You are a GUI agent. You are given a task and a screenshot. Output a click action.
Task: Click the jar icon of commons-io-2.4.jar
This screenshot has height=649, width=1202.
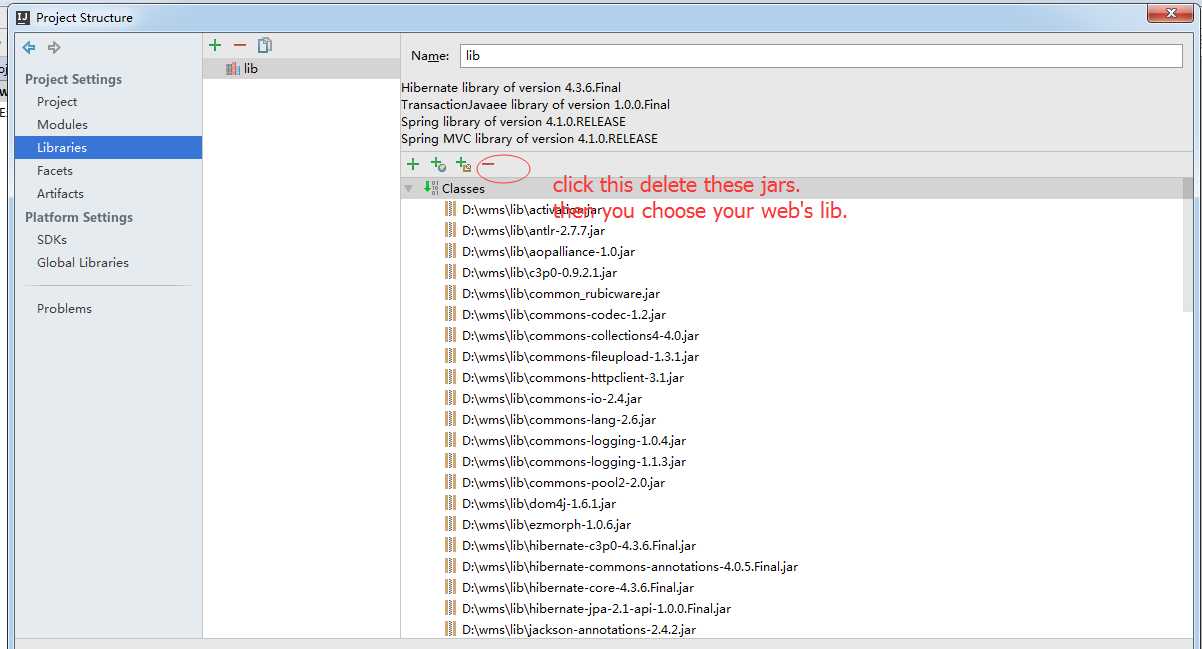click(x=450, y=398)
